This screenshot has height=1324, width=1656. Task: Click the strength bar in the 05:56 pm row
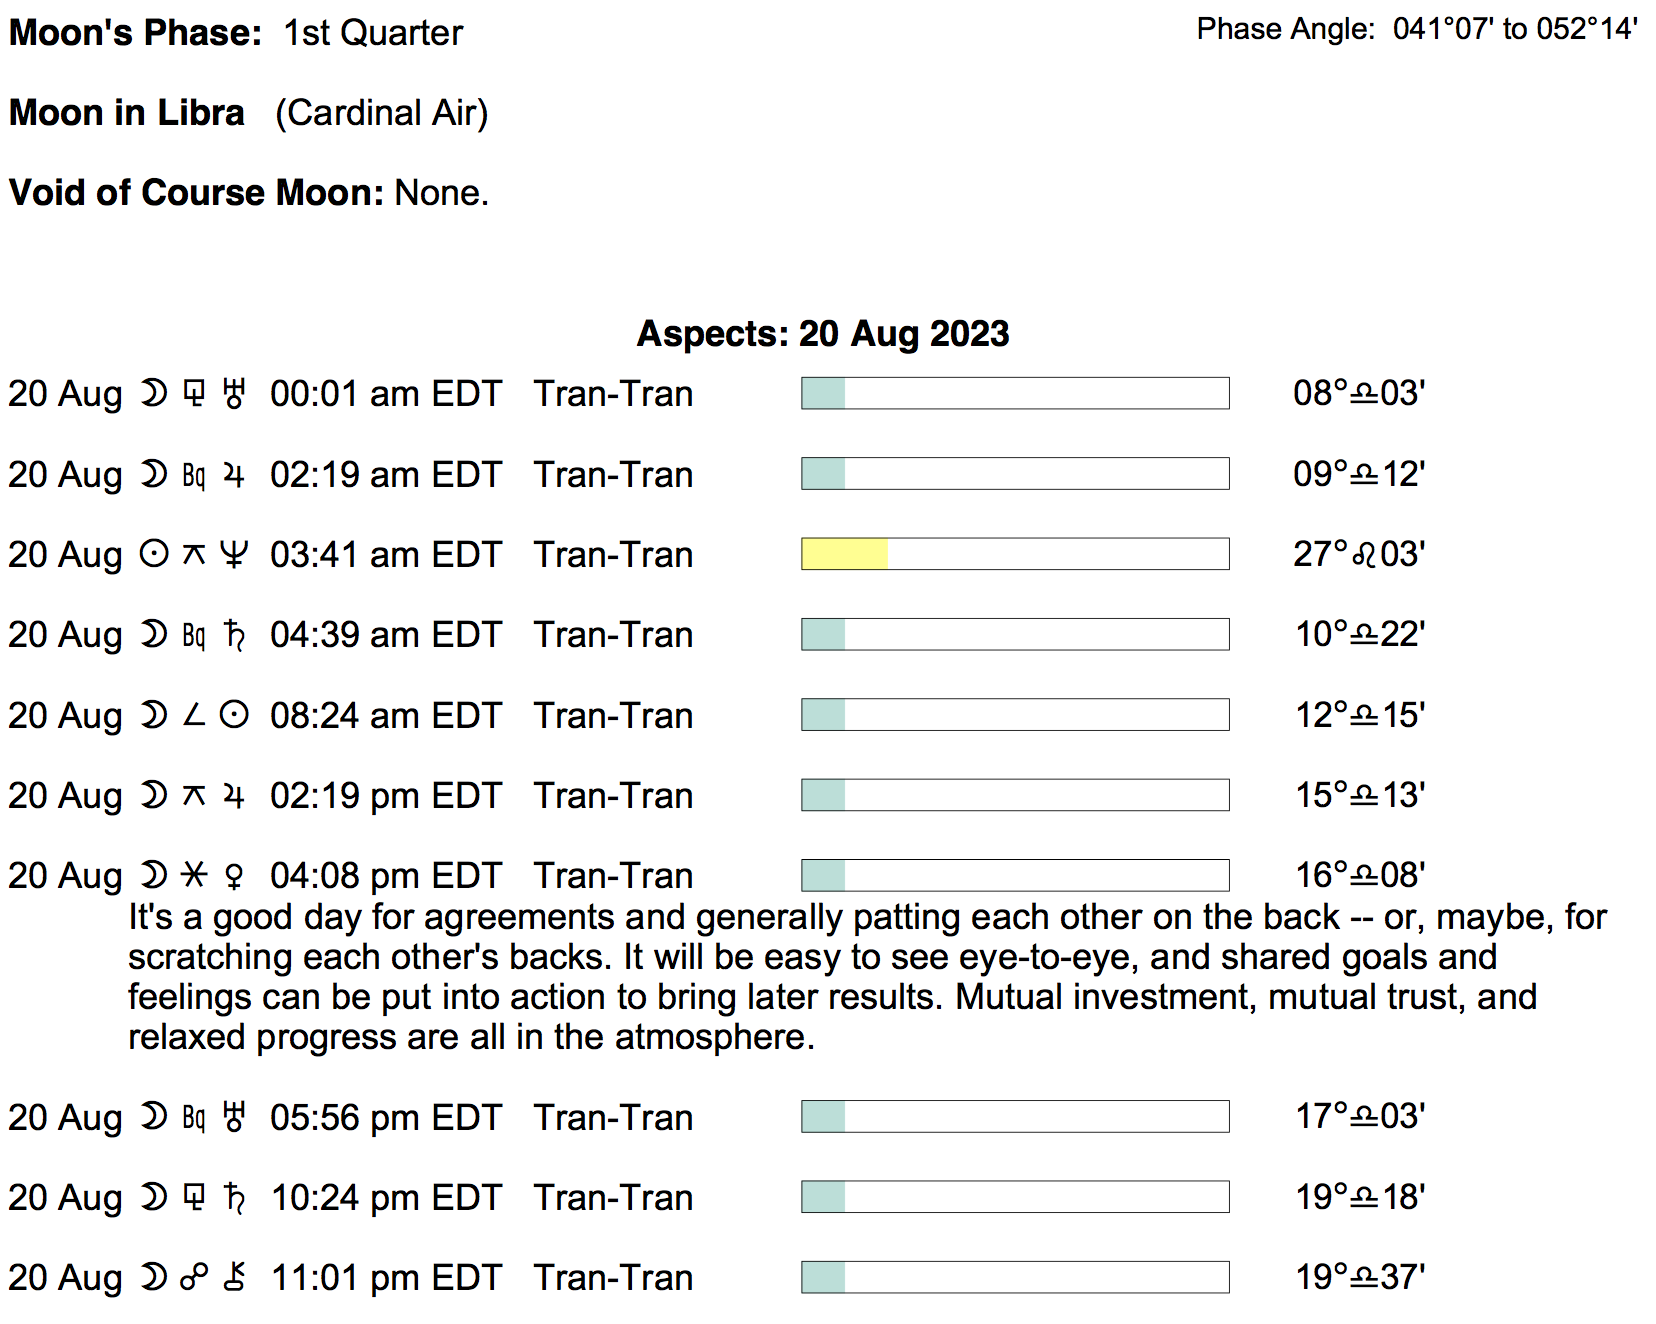point(1015,1117)
